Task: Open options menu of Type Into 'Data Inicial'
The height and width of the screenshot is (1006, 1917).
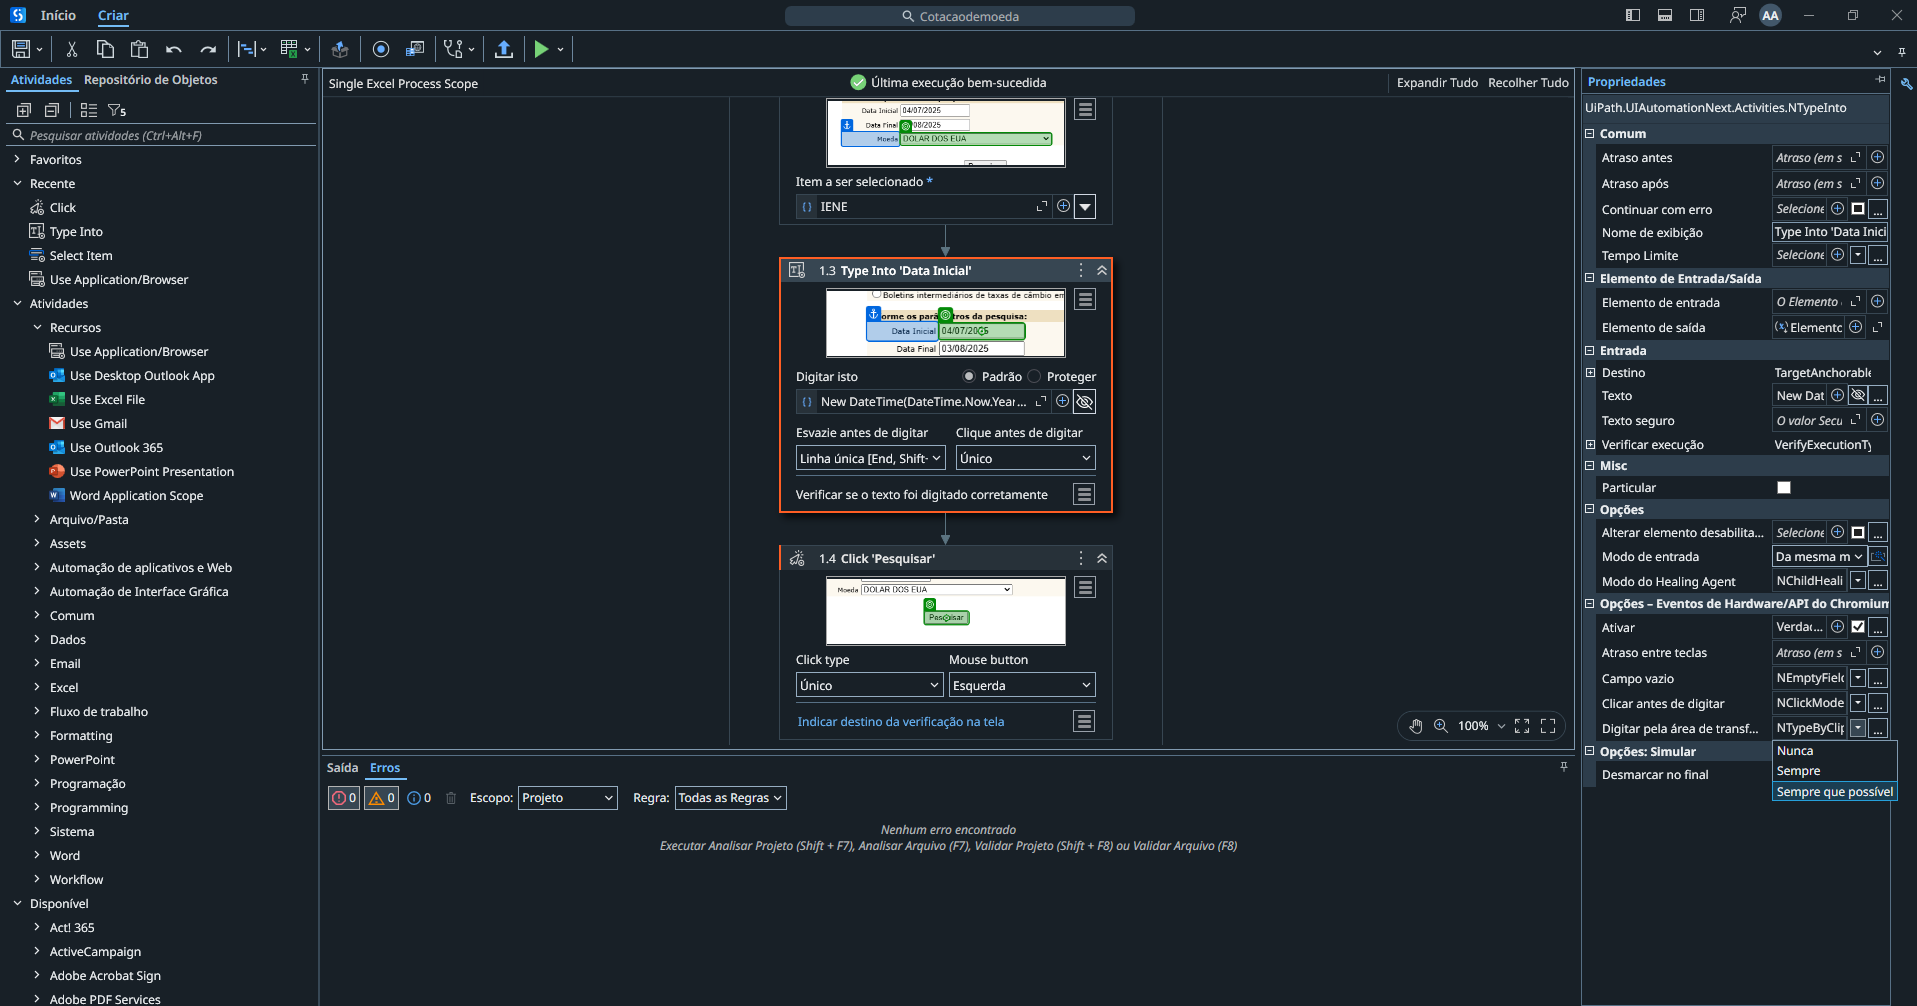Action: coord(1081,270)
